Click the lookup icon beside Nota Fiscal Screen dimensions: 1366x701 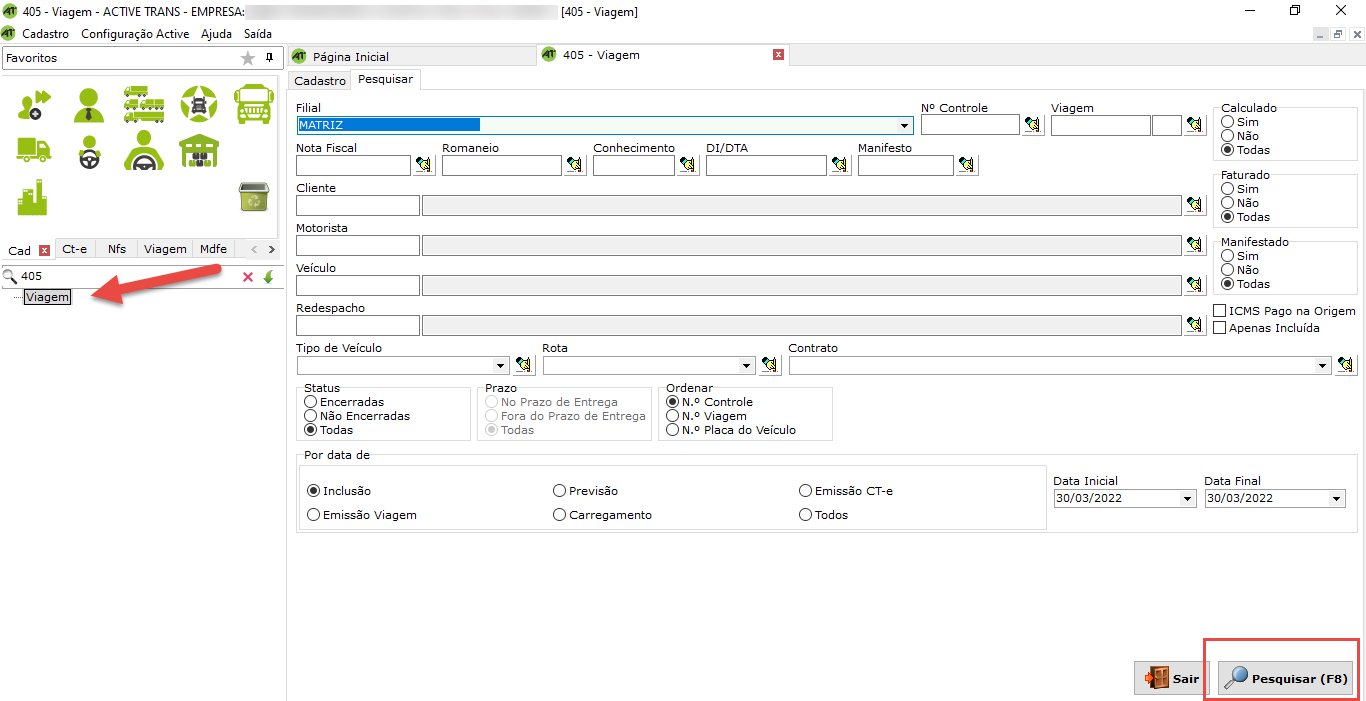424,165
